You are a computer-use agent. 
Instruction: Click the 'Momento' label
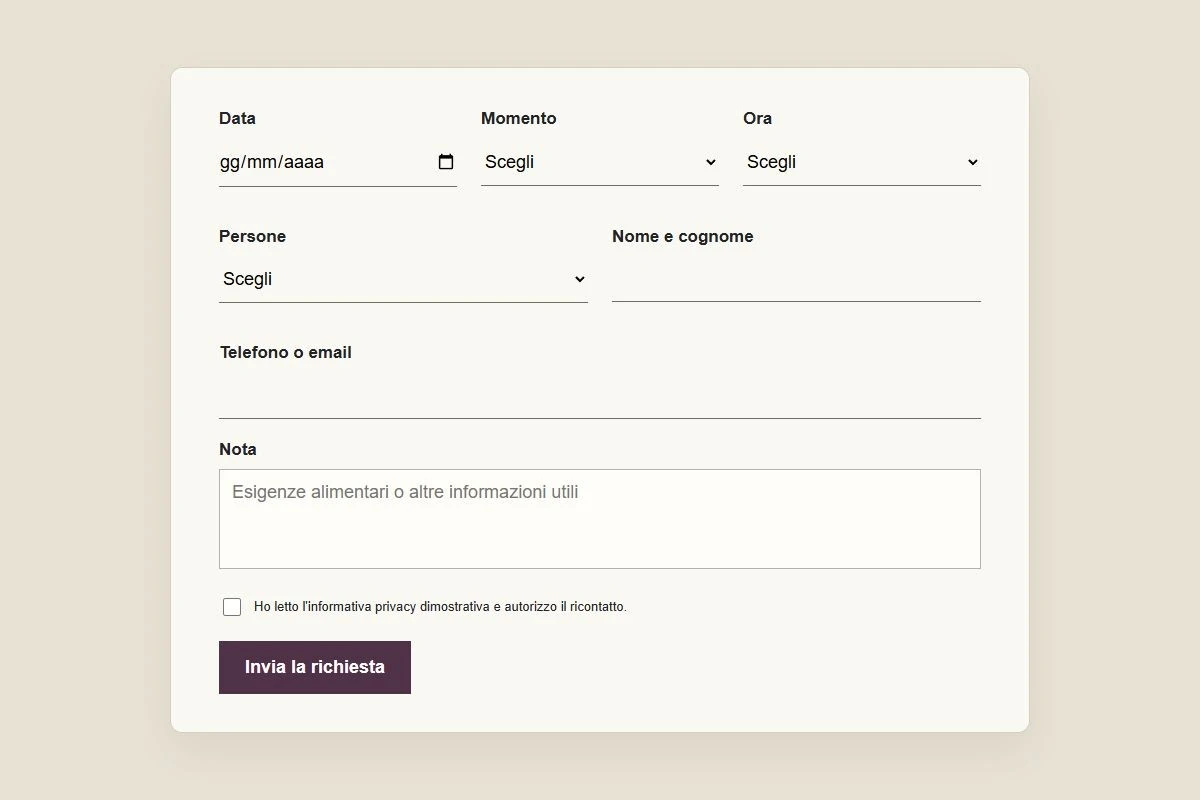519,118
